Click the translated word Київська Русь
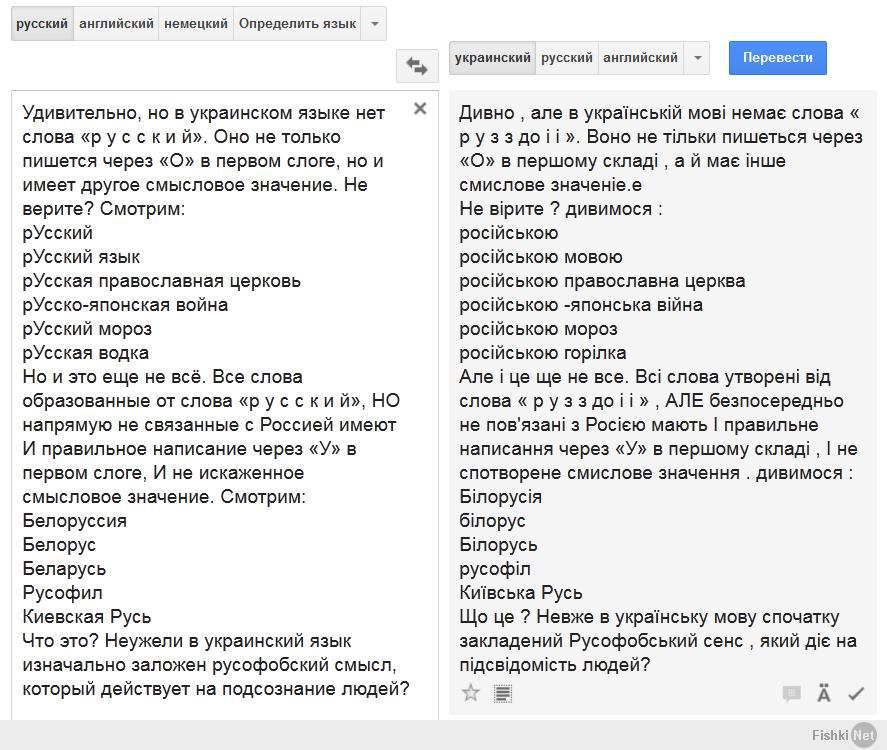The width and height of the screenshot is (887, 750). [520, 592]
